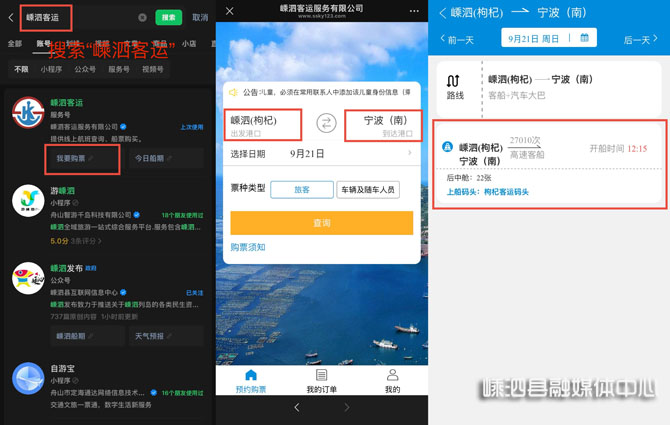The height and width of the screenshot is (425, 670).
Task: Open 天气预报 under 嵊泗发布
Action: tap(166, 336)
